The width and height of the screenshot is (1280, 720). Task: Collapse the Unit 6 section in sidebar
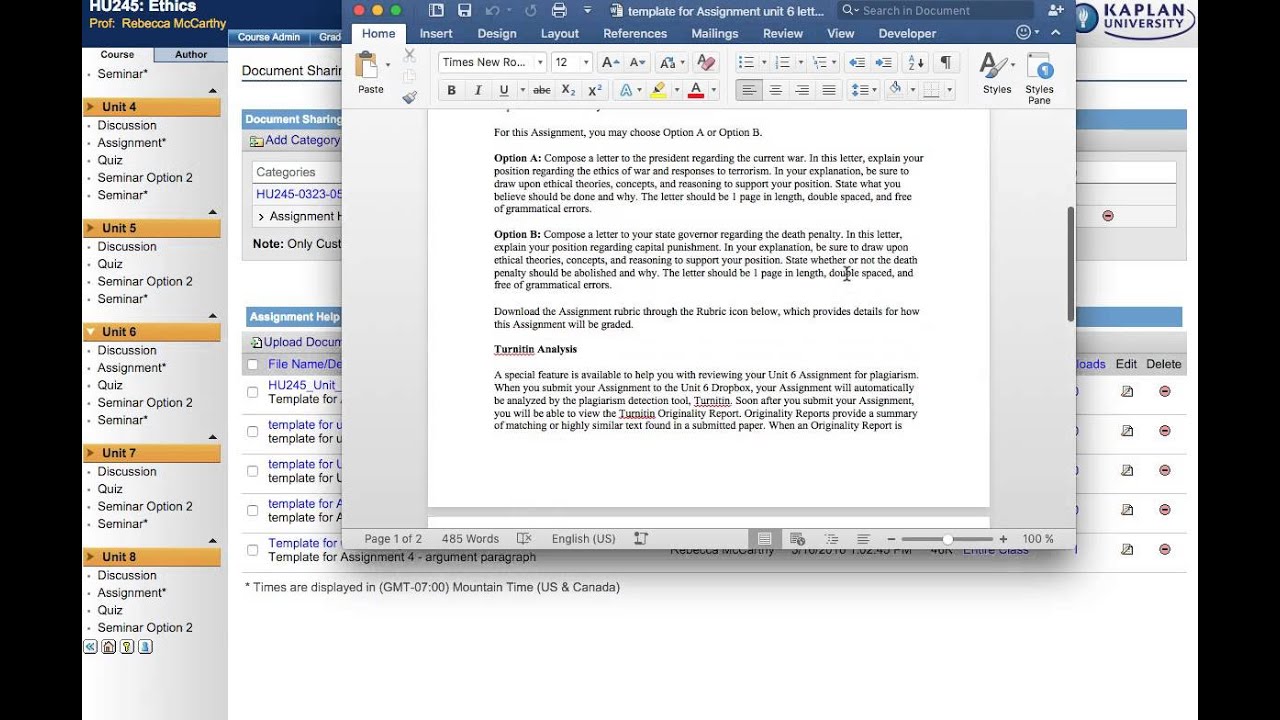click(91, 332)
